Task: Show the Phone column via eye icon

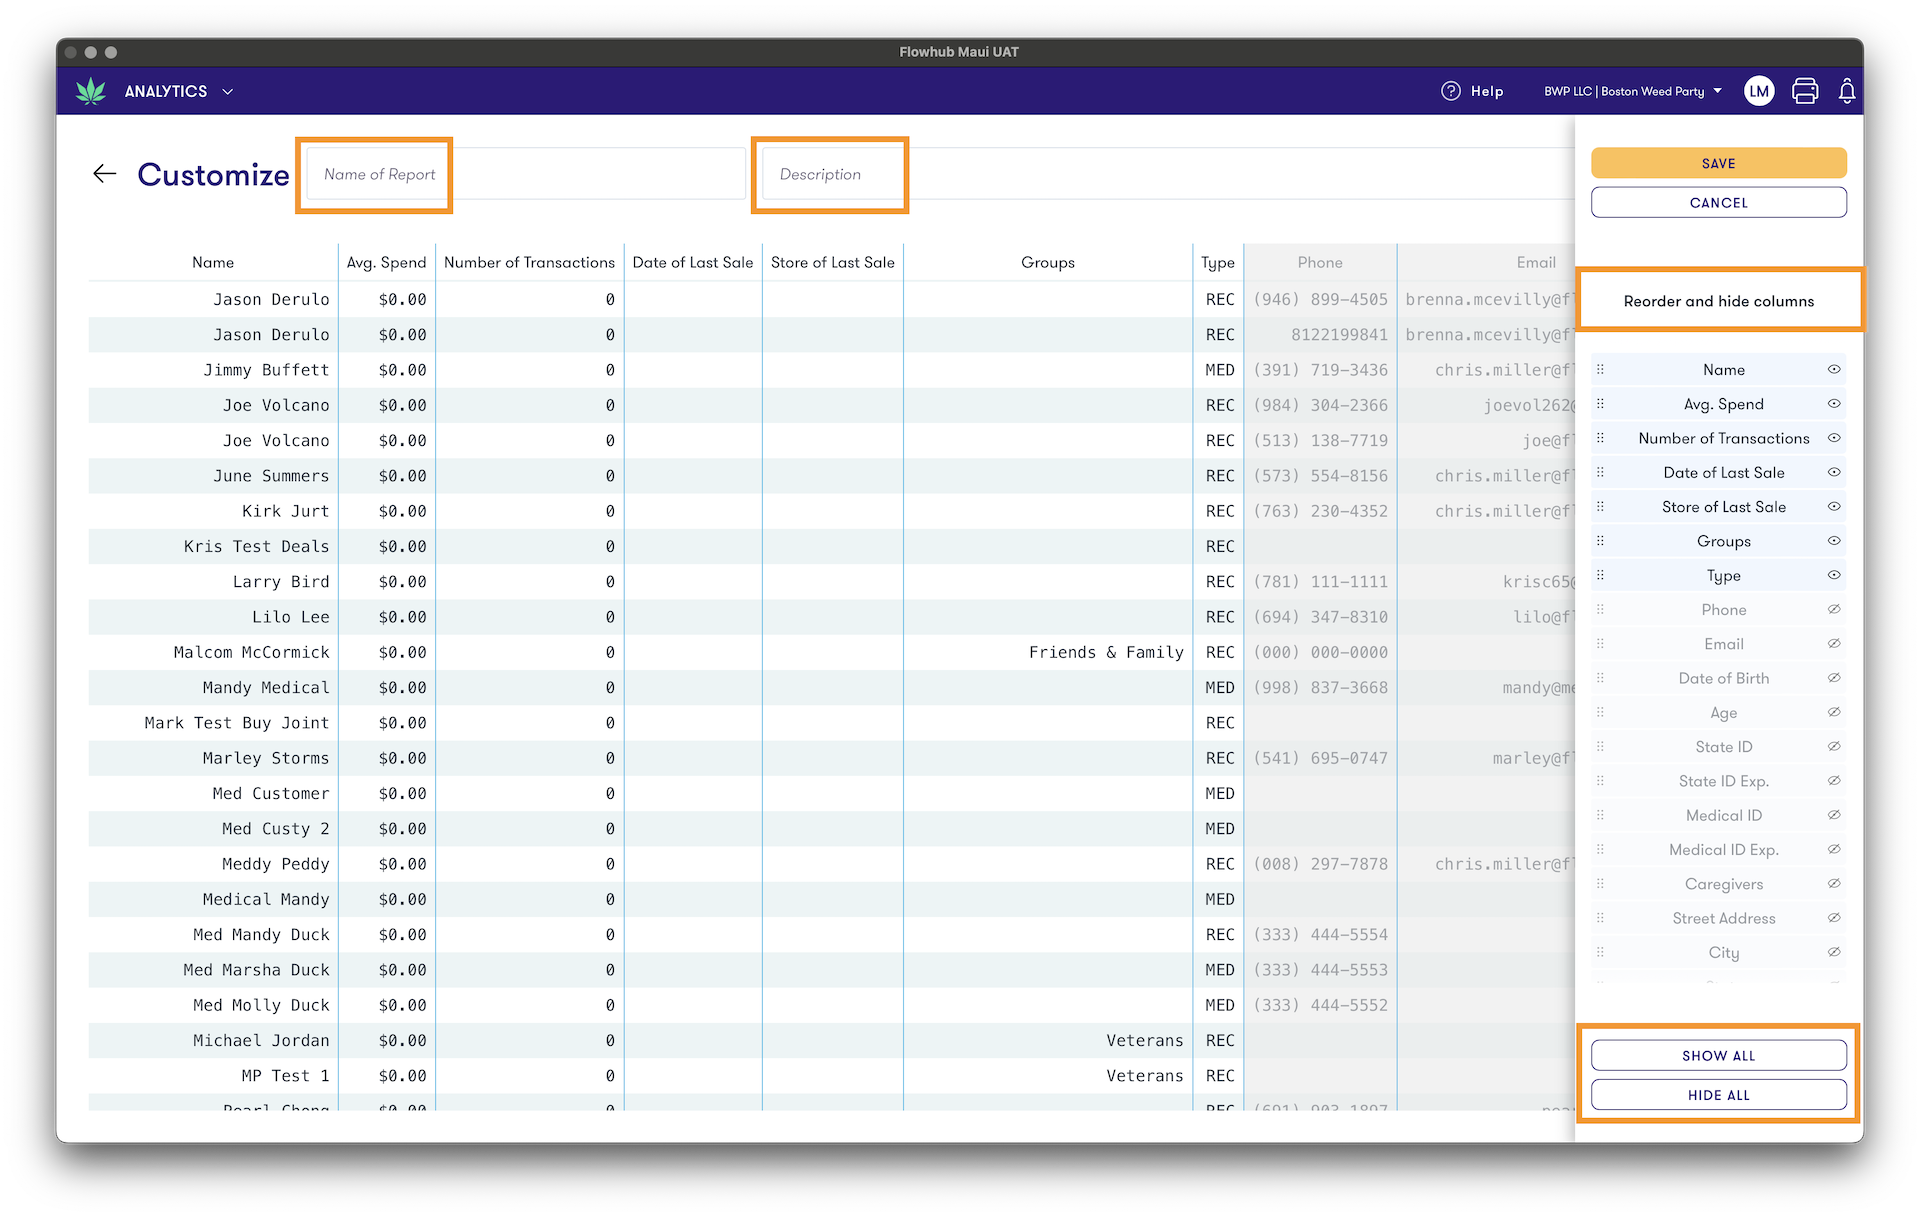Action: point(1834,610)
